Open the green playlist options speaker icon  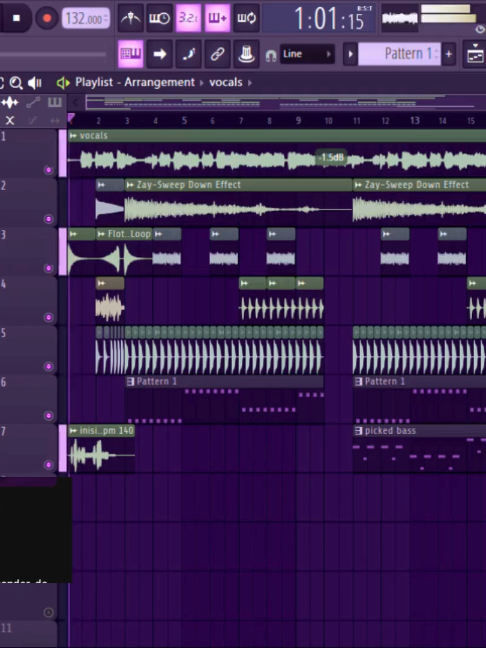pyautogui.click(x=63, y=83)
